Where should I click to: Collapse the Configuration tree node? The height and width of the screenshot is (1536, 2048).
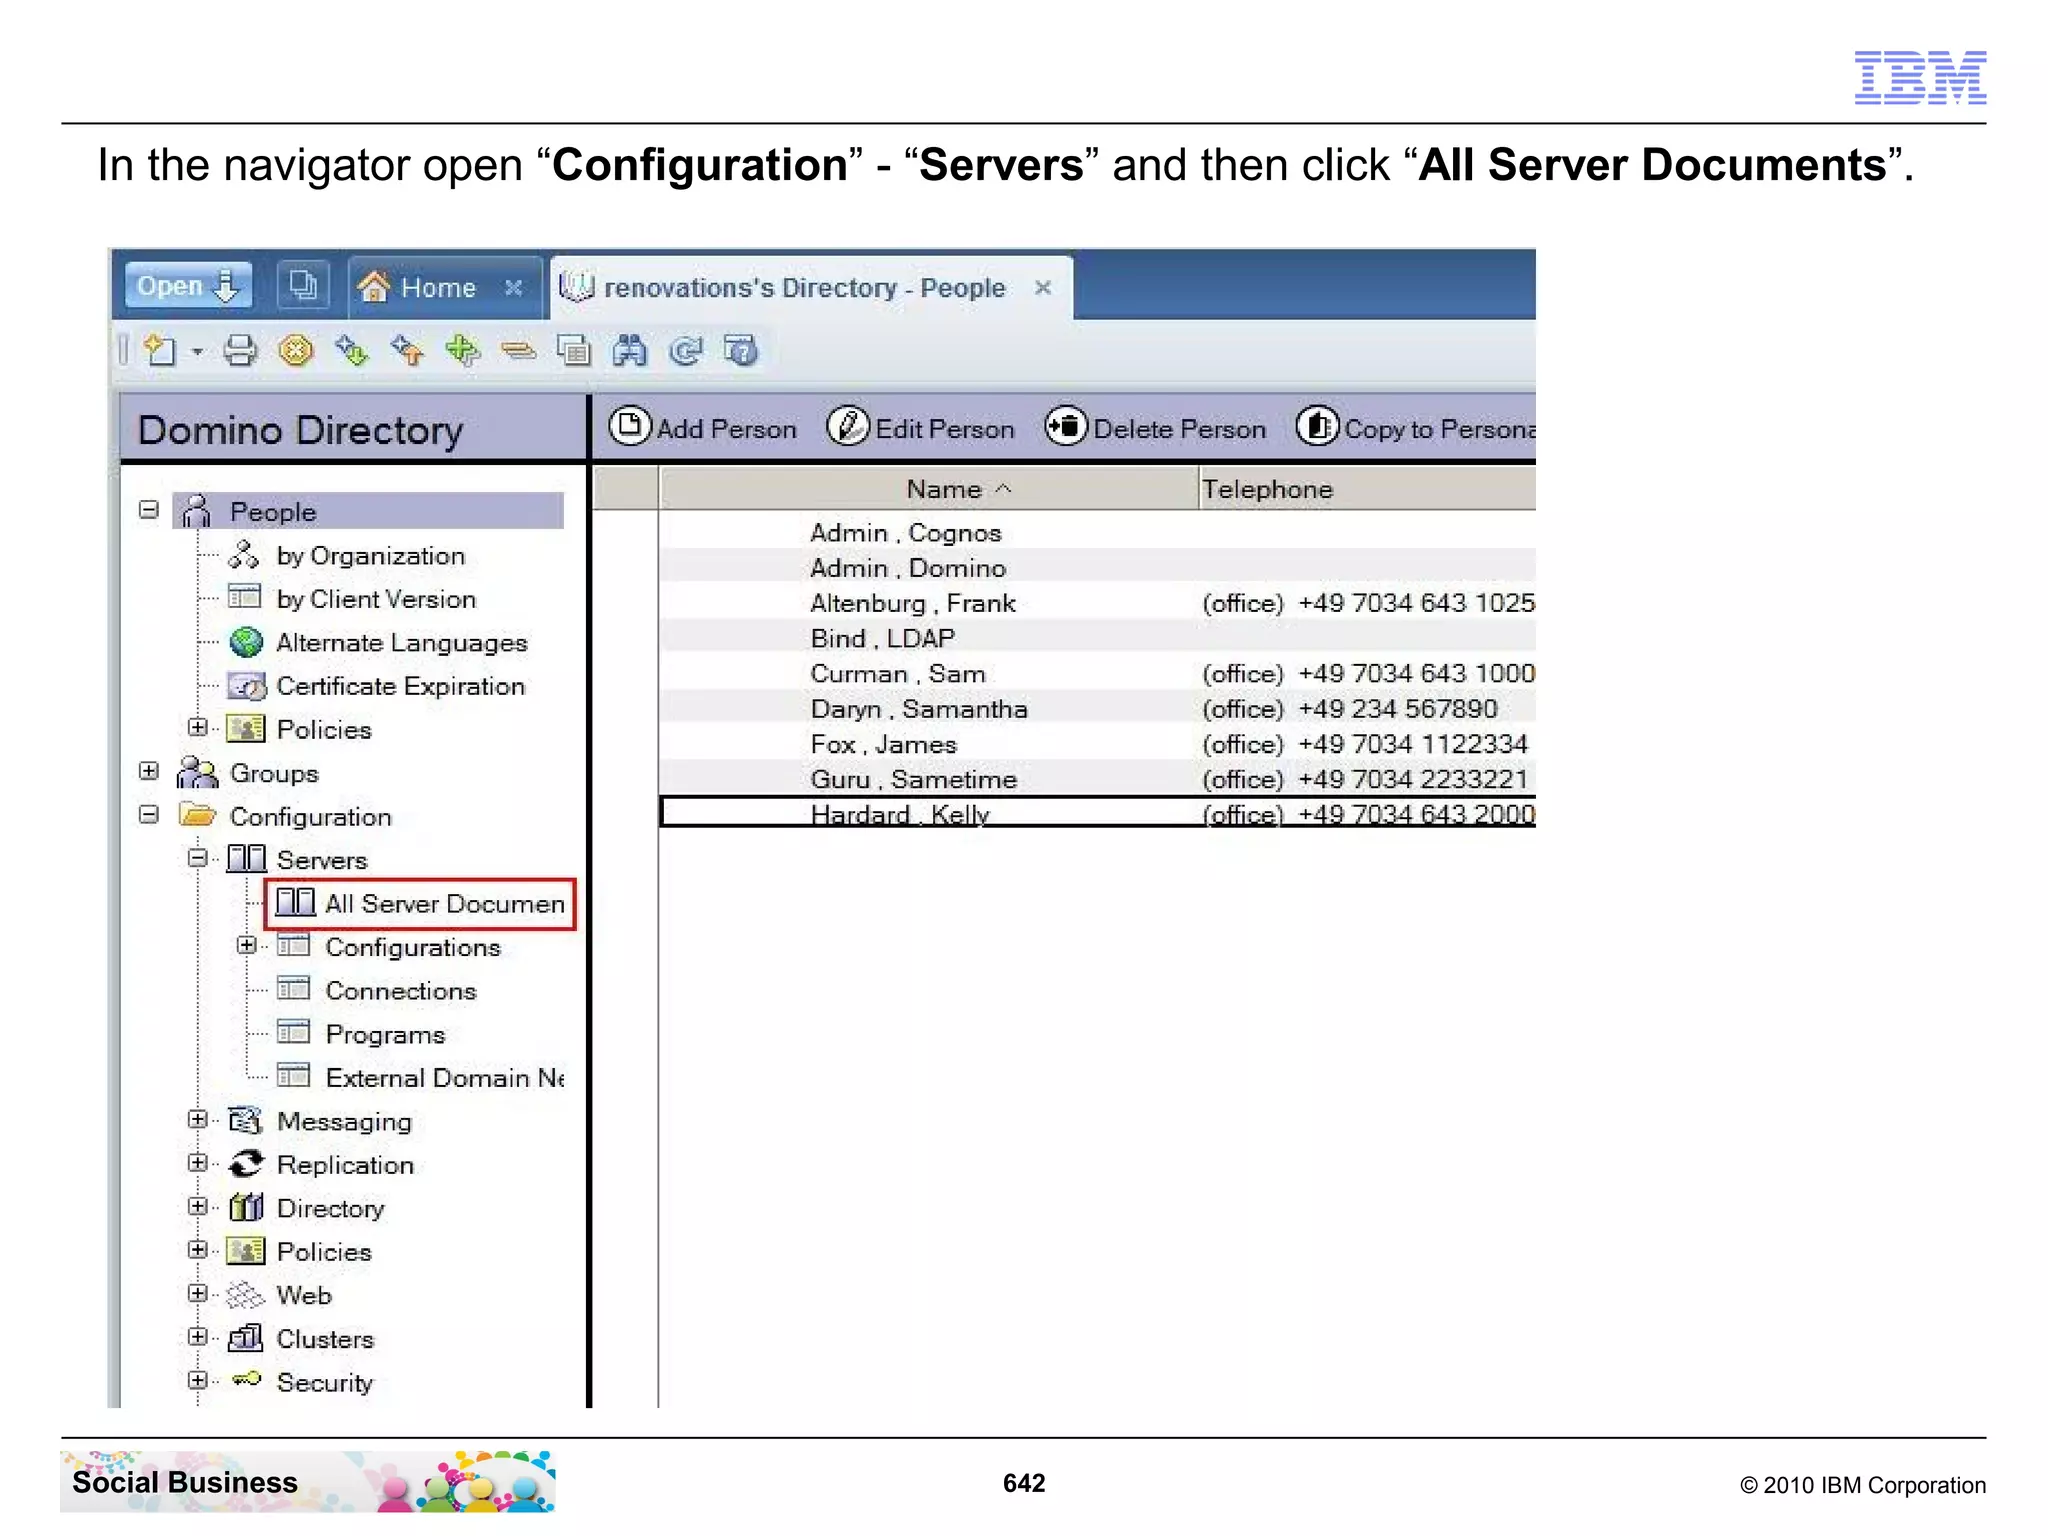tap(149, 815)
